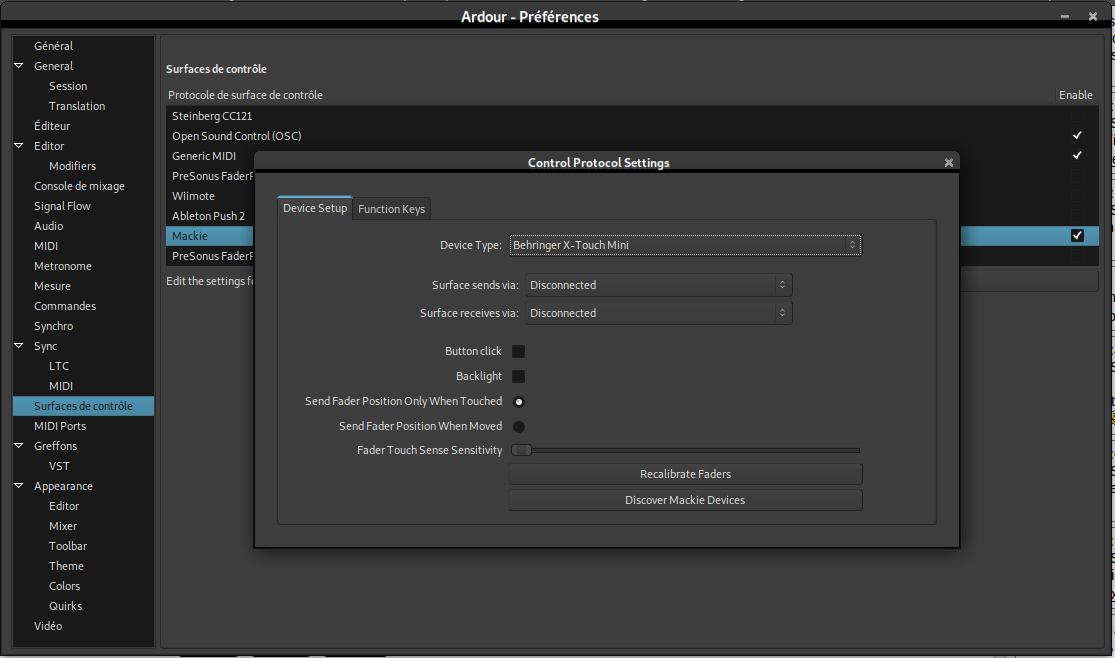The image size is (1115, 658).
Task: Select VST under Greffons
Action: [59, 466]
